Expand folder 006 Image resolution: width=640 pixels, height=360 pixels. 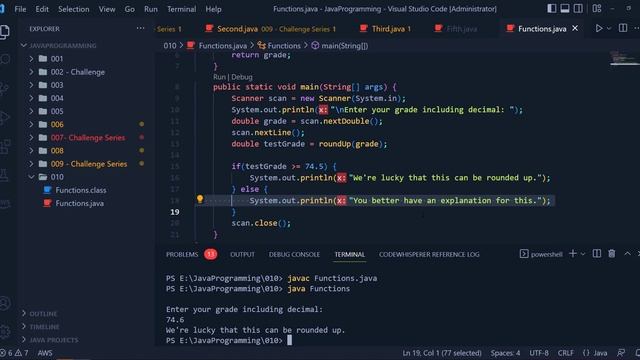coord(86,124)
